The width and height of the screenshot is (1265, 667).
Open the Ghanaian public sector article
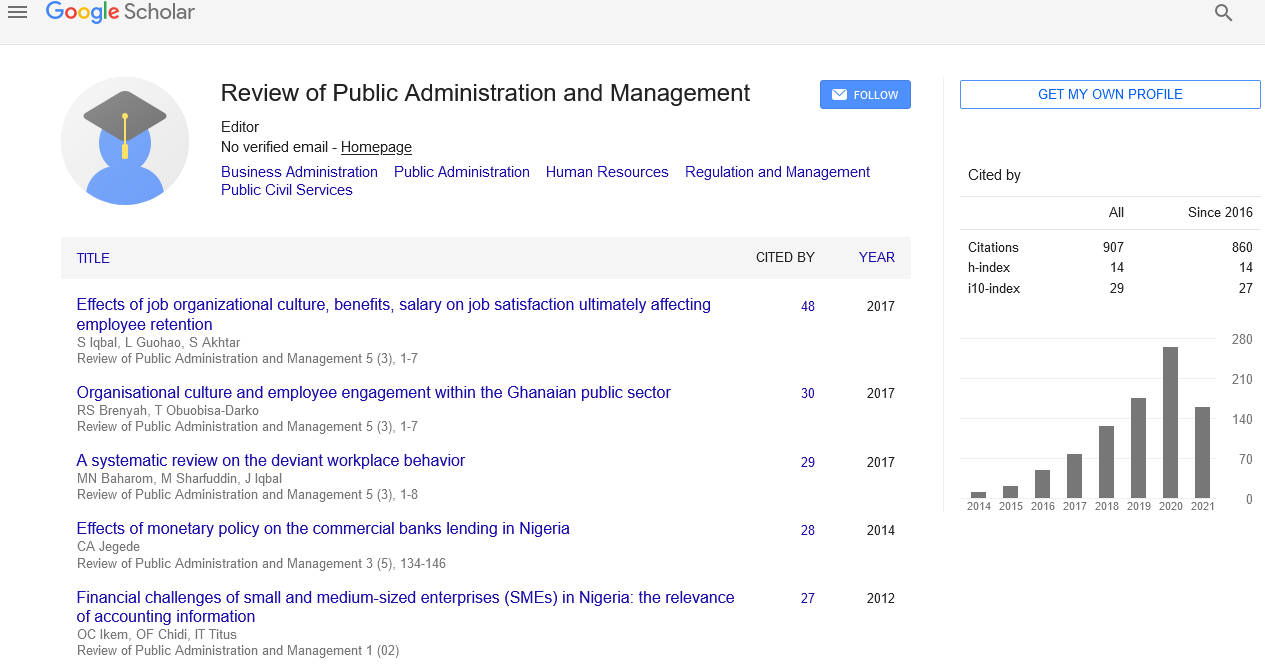click(373, 393)
